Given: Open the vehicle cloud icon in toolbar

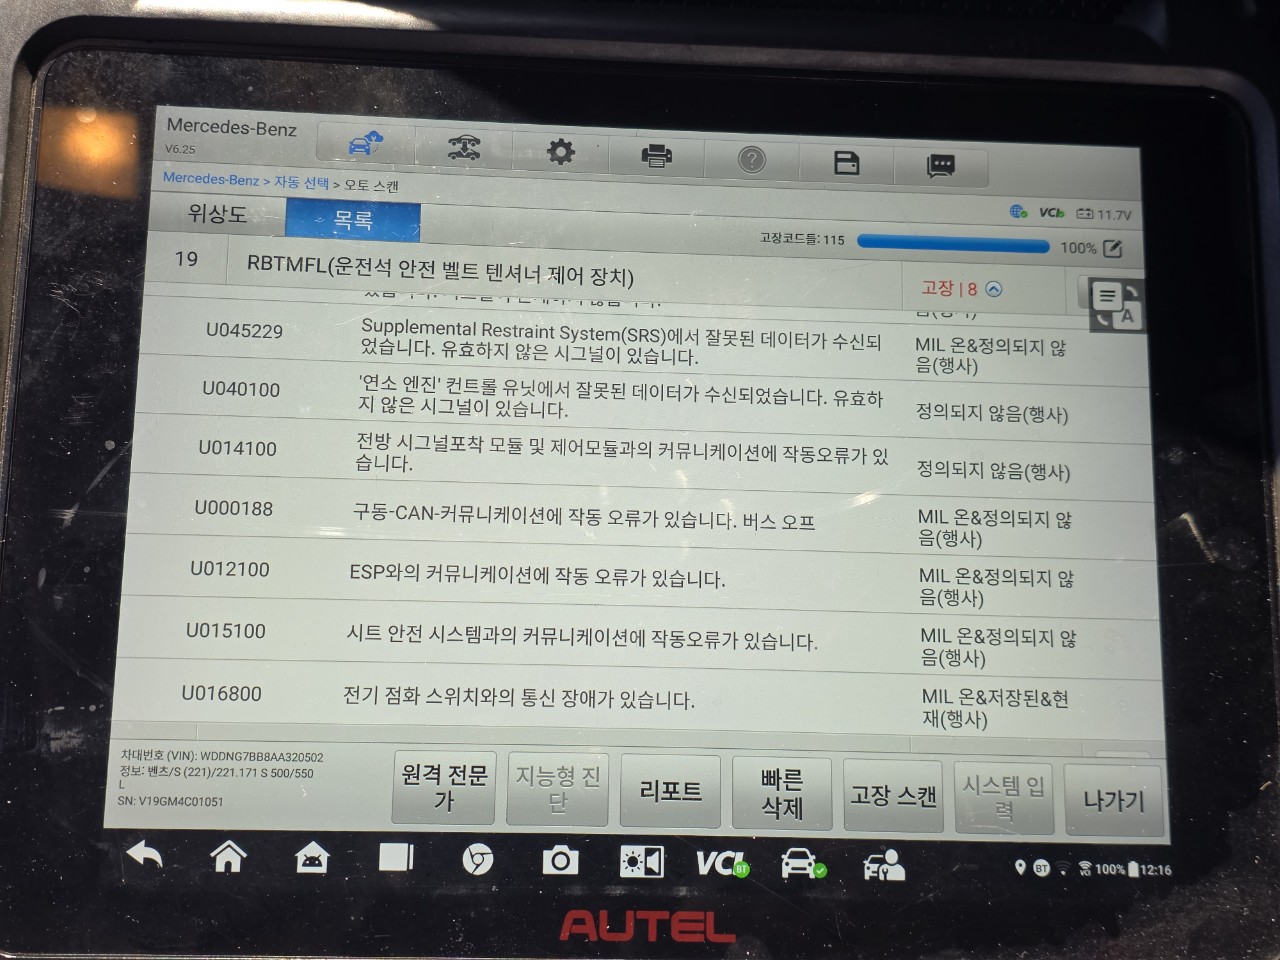Looking at the screenshot, I should coord(366,144).
